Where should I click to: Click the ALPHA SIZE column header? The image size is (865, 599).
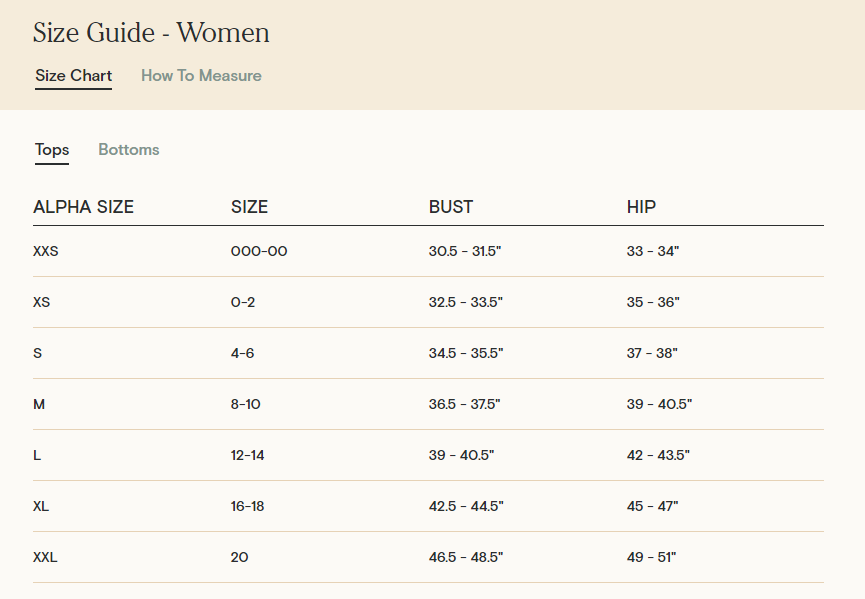coord(83,208)
